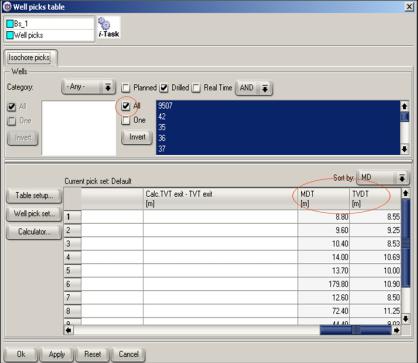Viewport: 418px width, 363px height.
Task: Click MDT cell value 179.80
Action: (x=324, y=284)
